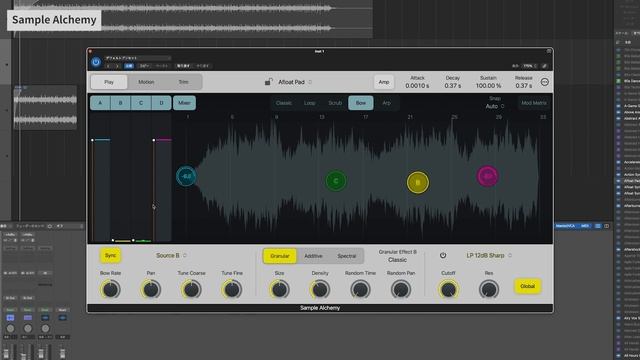Open the Source B dropdown
640x360 pixels.
171,256
